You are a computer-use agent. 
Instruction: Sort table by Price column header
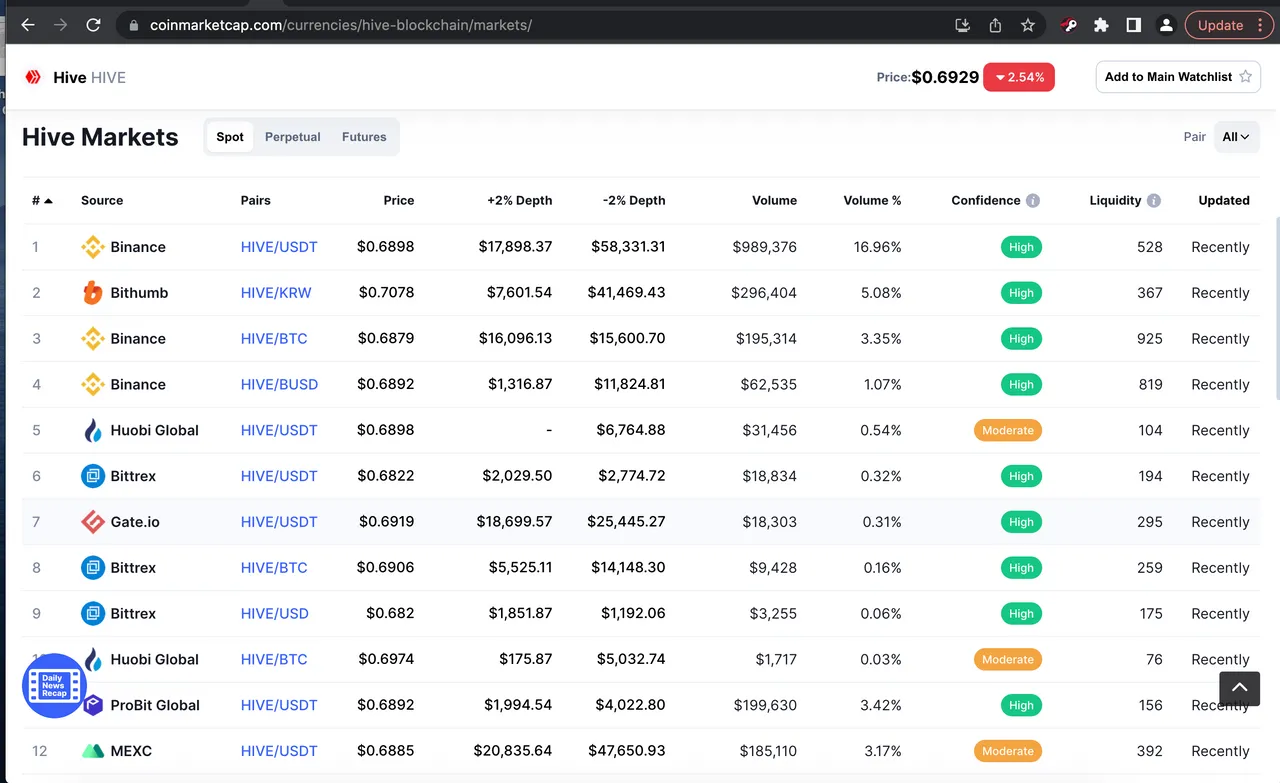pyautogui.click(x=398, y=200)
